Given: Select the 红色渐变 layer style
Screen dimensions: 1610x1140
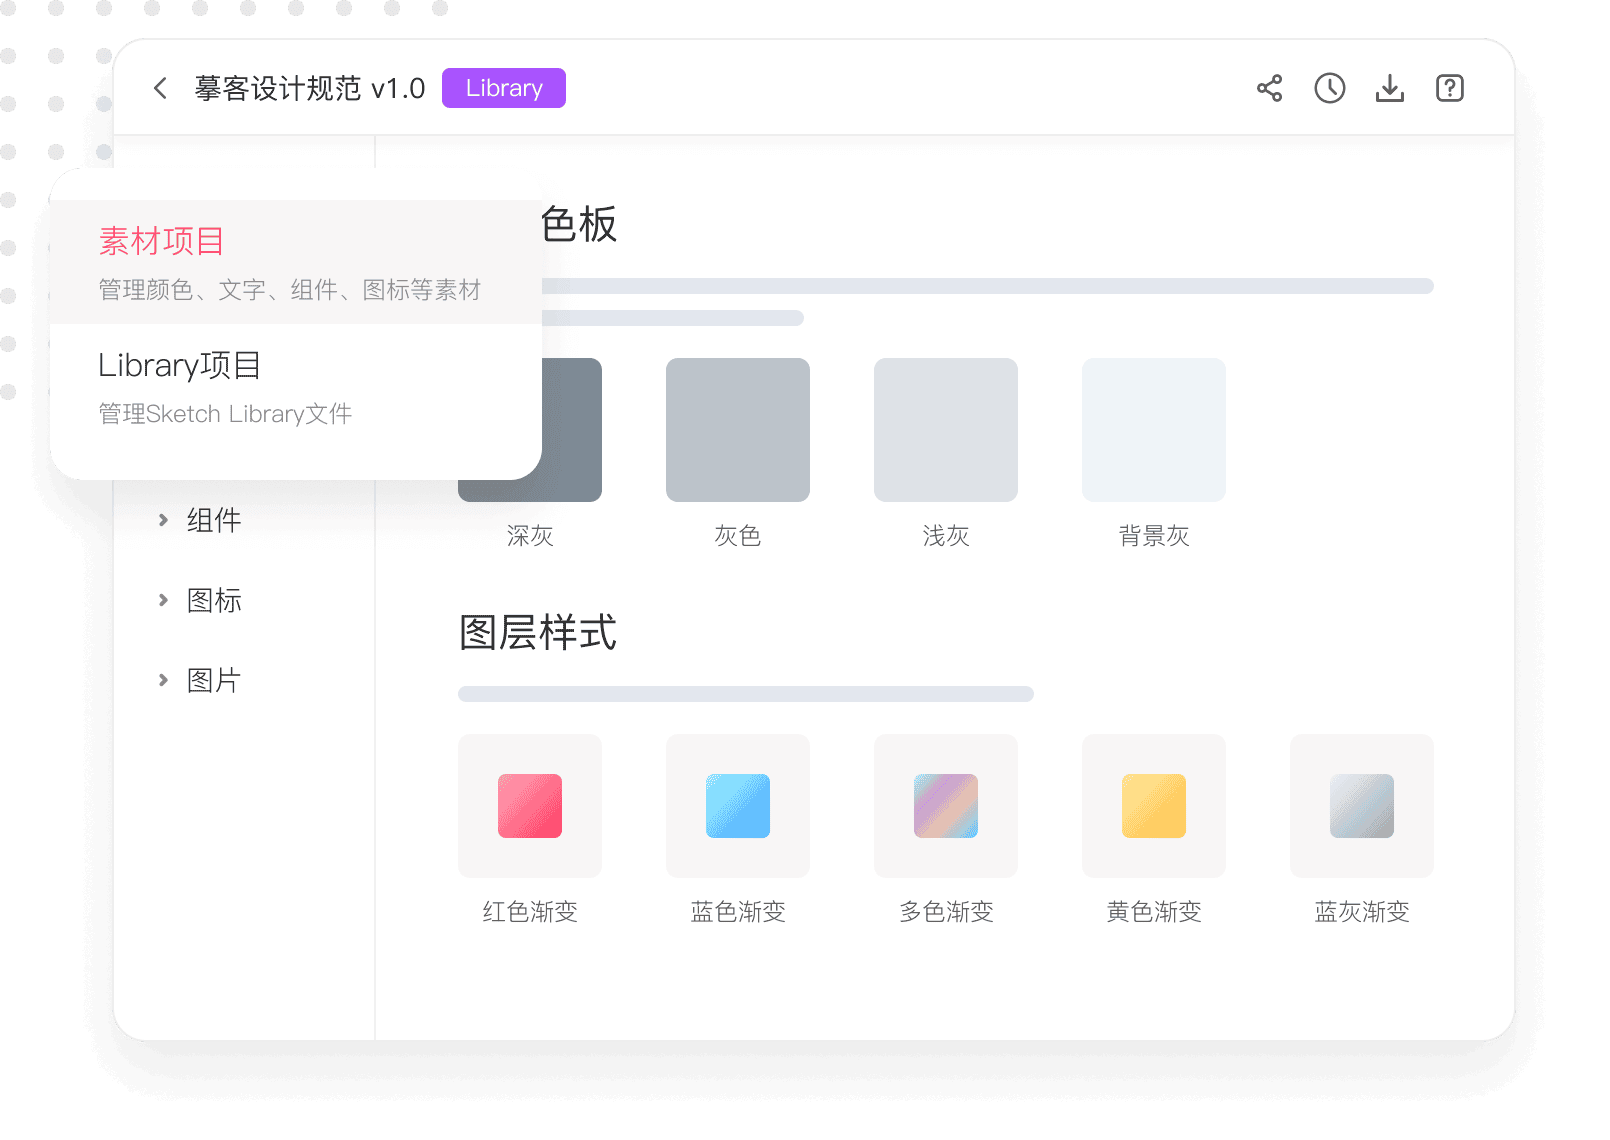Looking at the screenshot, I should 529,806.
